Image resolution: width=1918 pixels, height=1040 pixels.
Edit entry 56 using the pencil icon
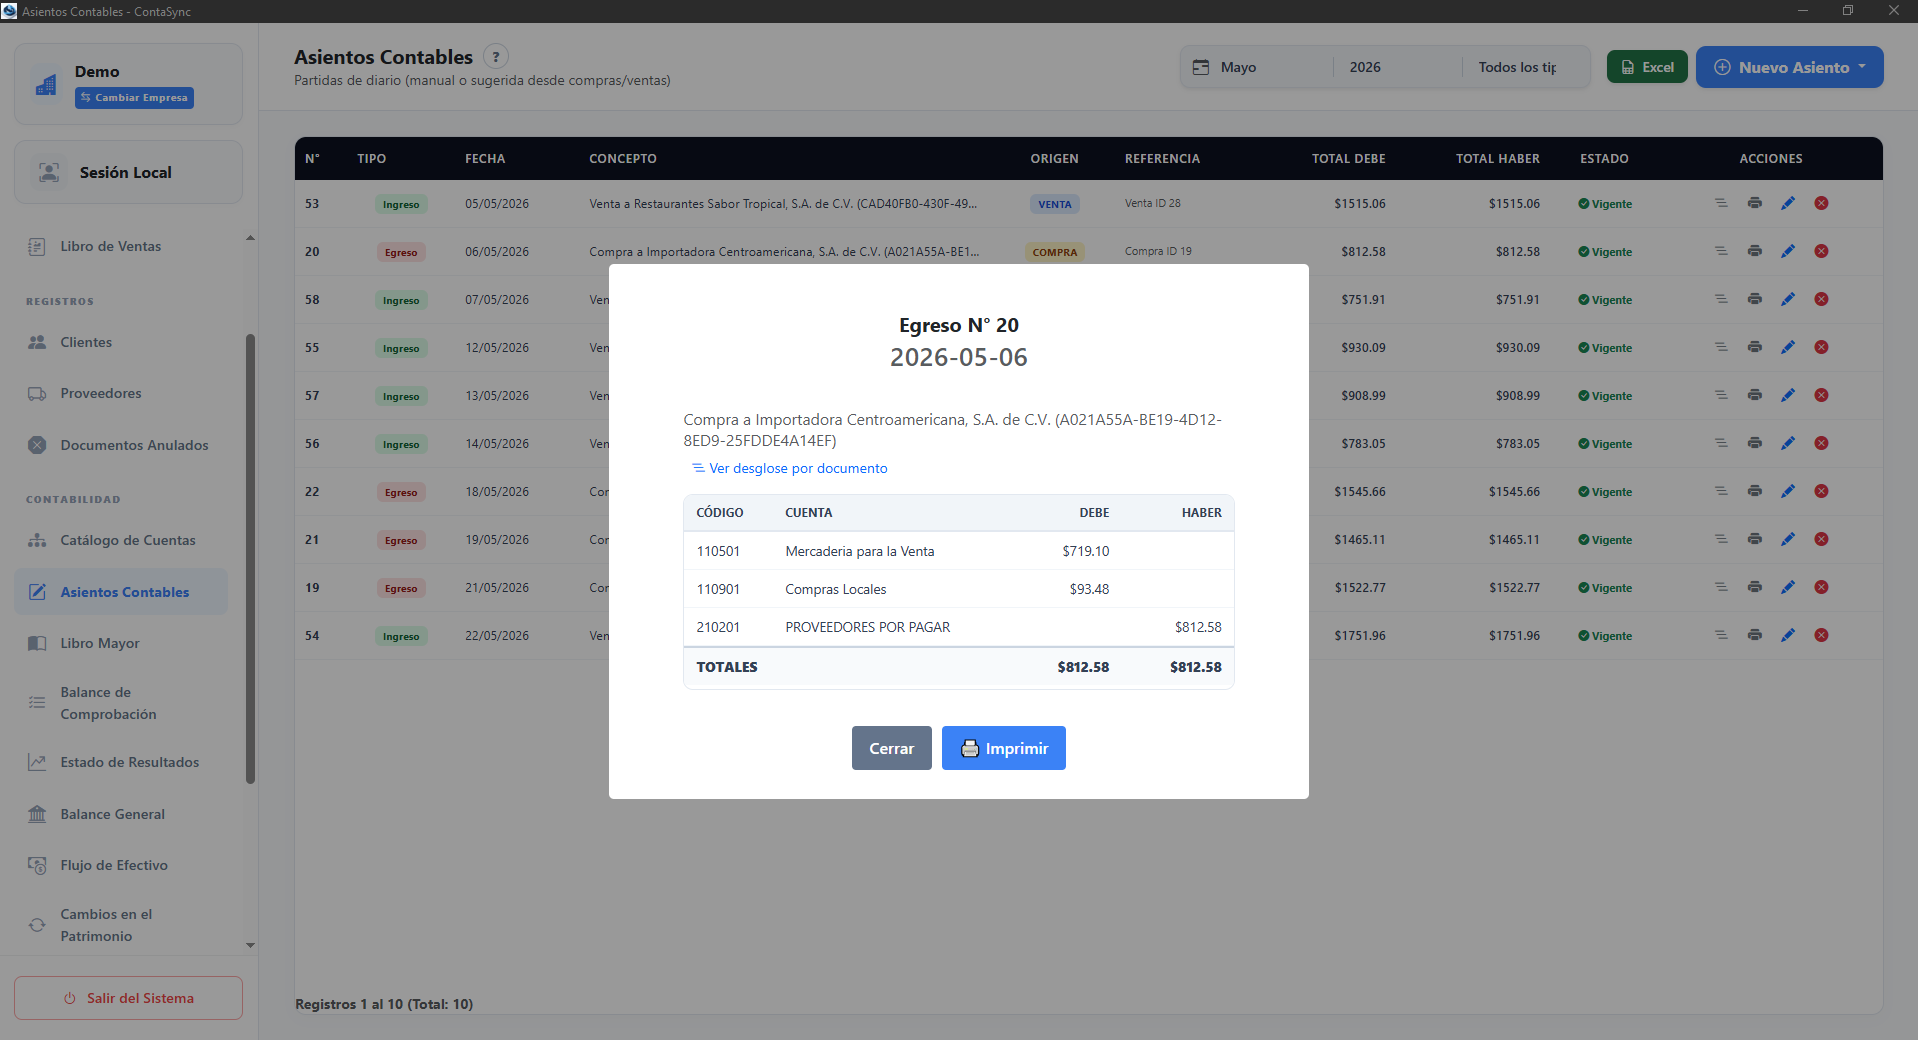tap(1788, 443)
